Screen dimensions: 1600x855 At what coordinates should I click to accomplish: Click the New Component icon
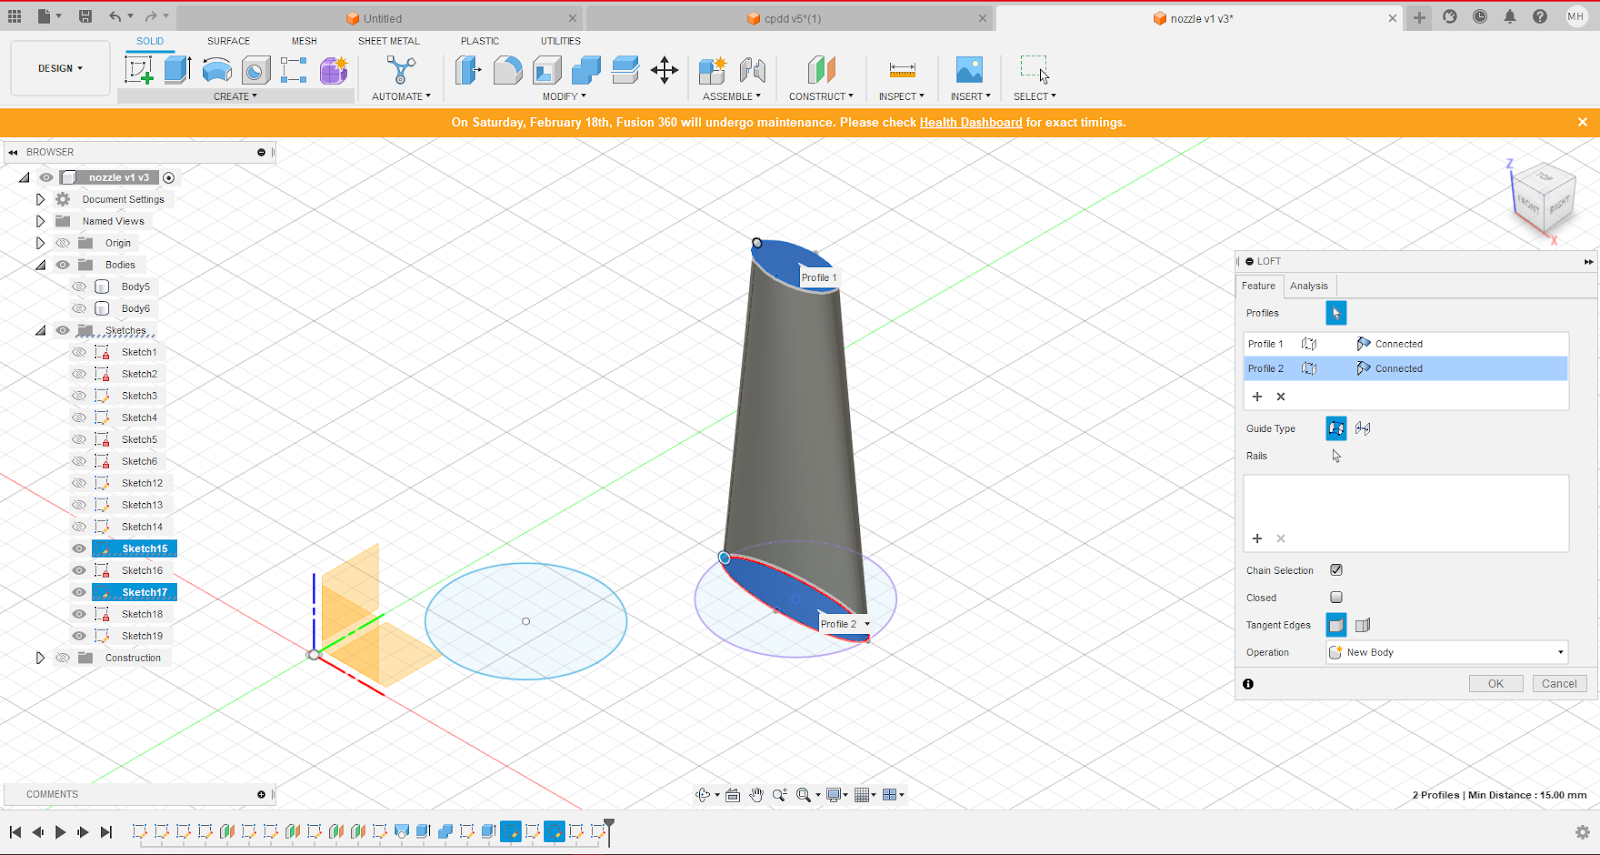pyautogui.click(x=712, y=70)
